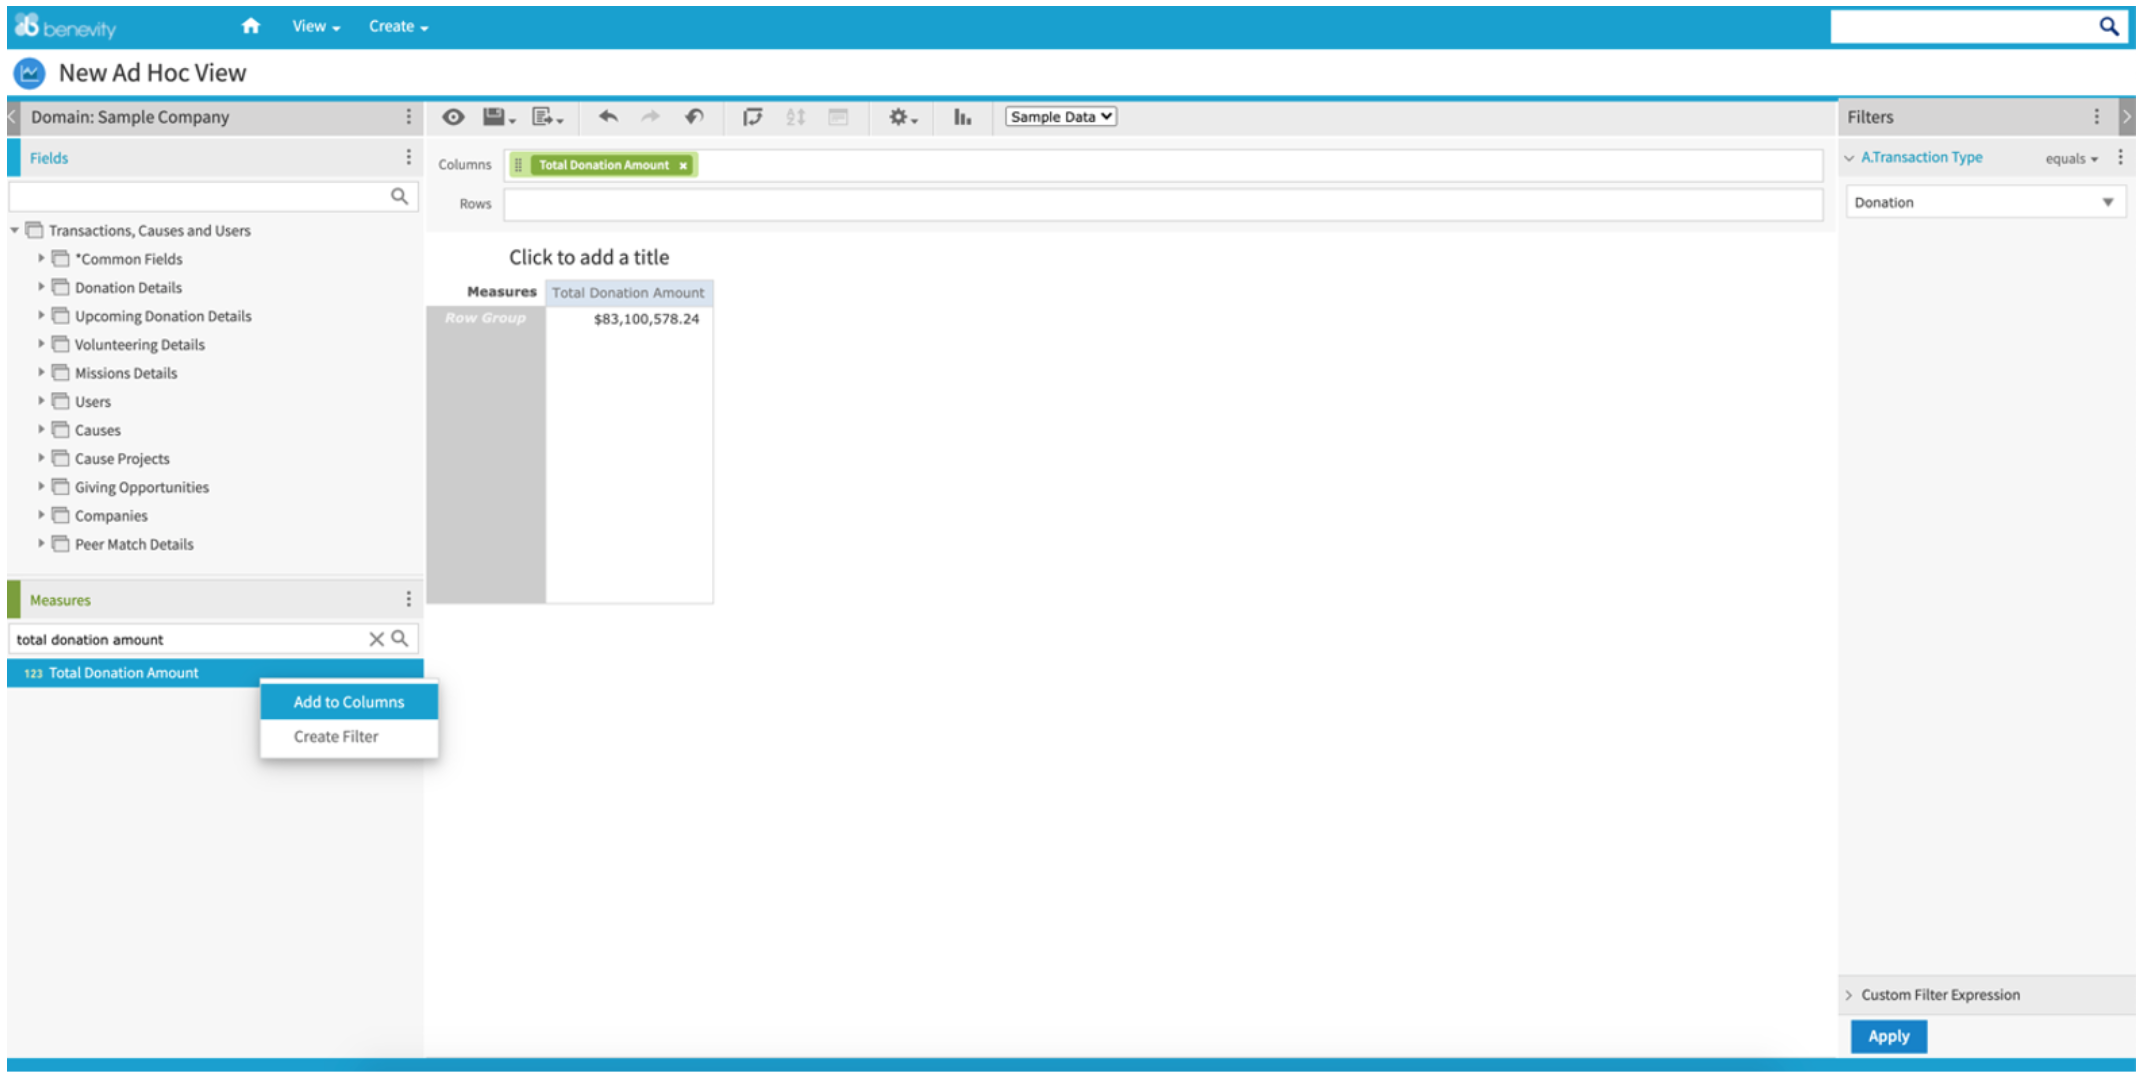
Task: Expand the Custom Filter Expression section
Action: [1849, 995]
